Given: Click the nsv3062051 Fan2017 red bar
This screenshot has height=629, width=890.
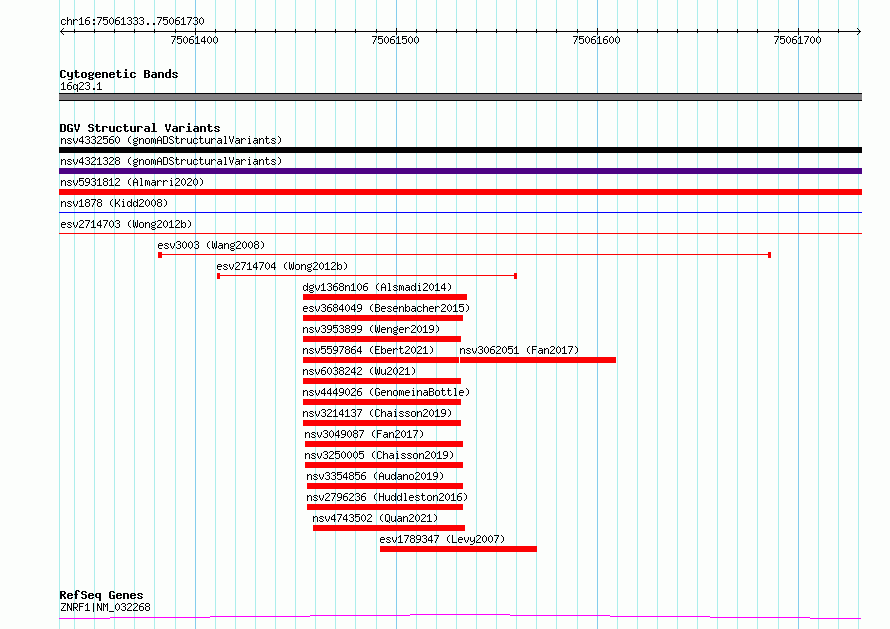Looking at the screenshot, I should tap(538, 360).
